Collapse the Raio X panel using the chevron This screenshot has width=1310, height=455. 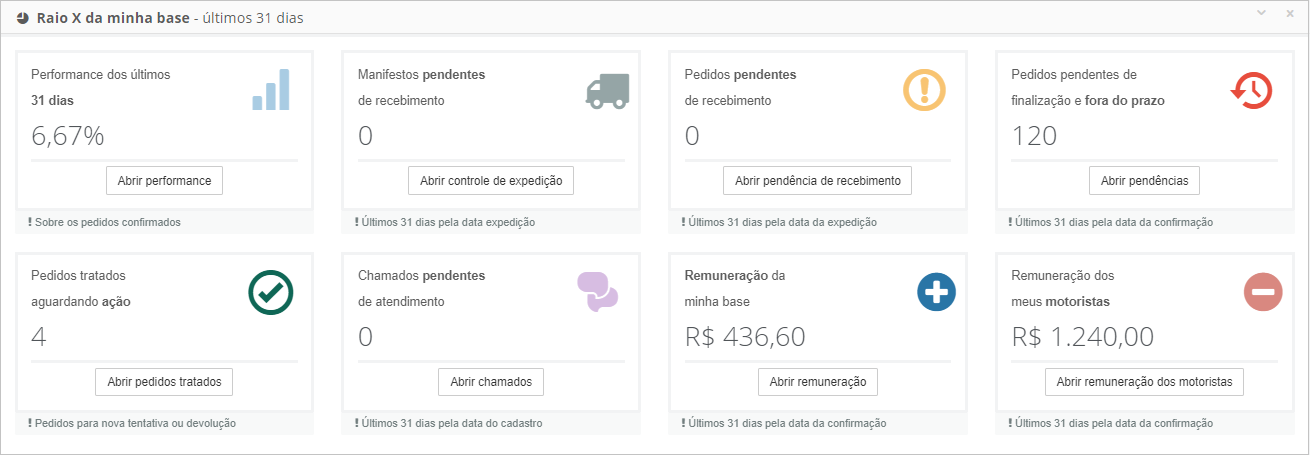click(1262, 12)
